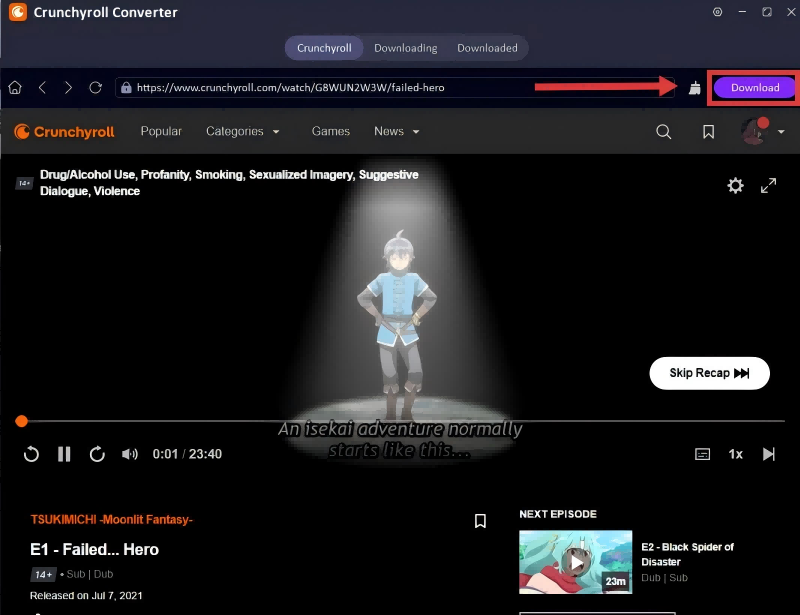Image resolution: width=800 pixels, height=615 pixels.
Task: Open converter settings gear in title bar
Action: [717, 12]
